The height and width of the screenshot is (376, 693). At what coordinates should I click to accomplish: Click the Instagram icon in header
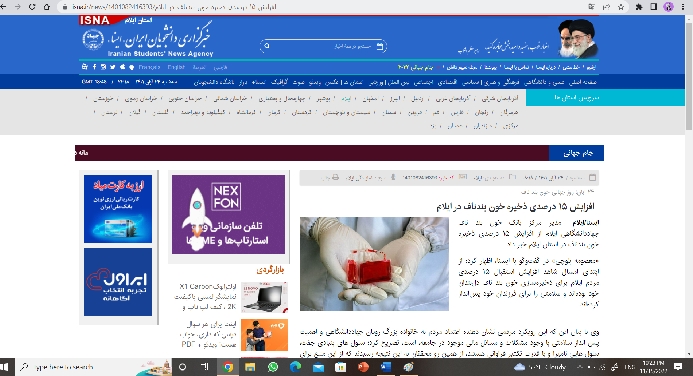pyautogui.click(x=103, y=67)
